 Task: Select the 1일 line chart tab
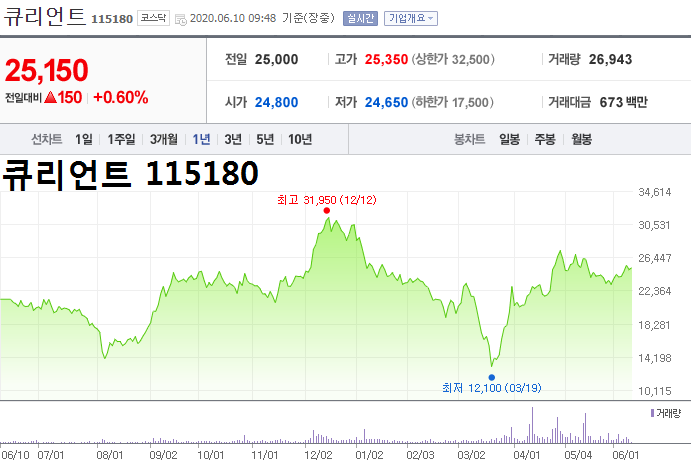point(84,140)
